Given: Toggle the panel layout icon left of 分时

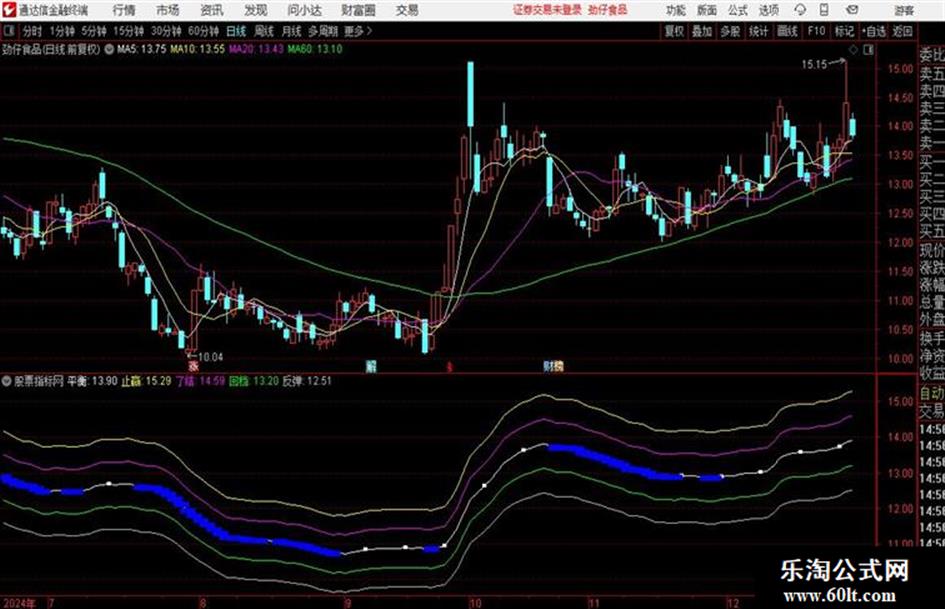Looking at the screenshot, I should (8, 31).
